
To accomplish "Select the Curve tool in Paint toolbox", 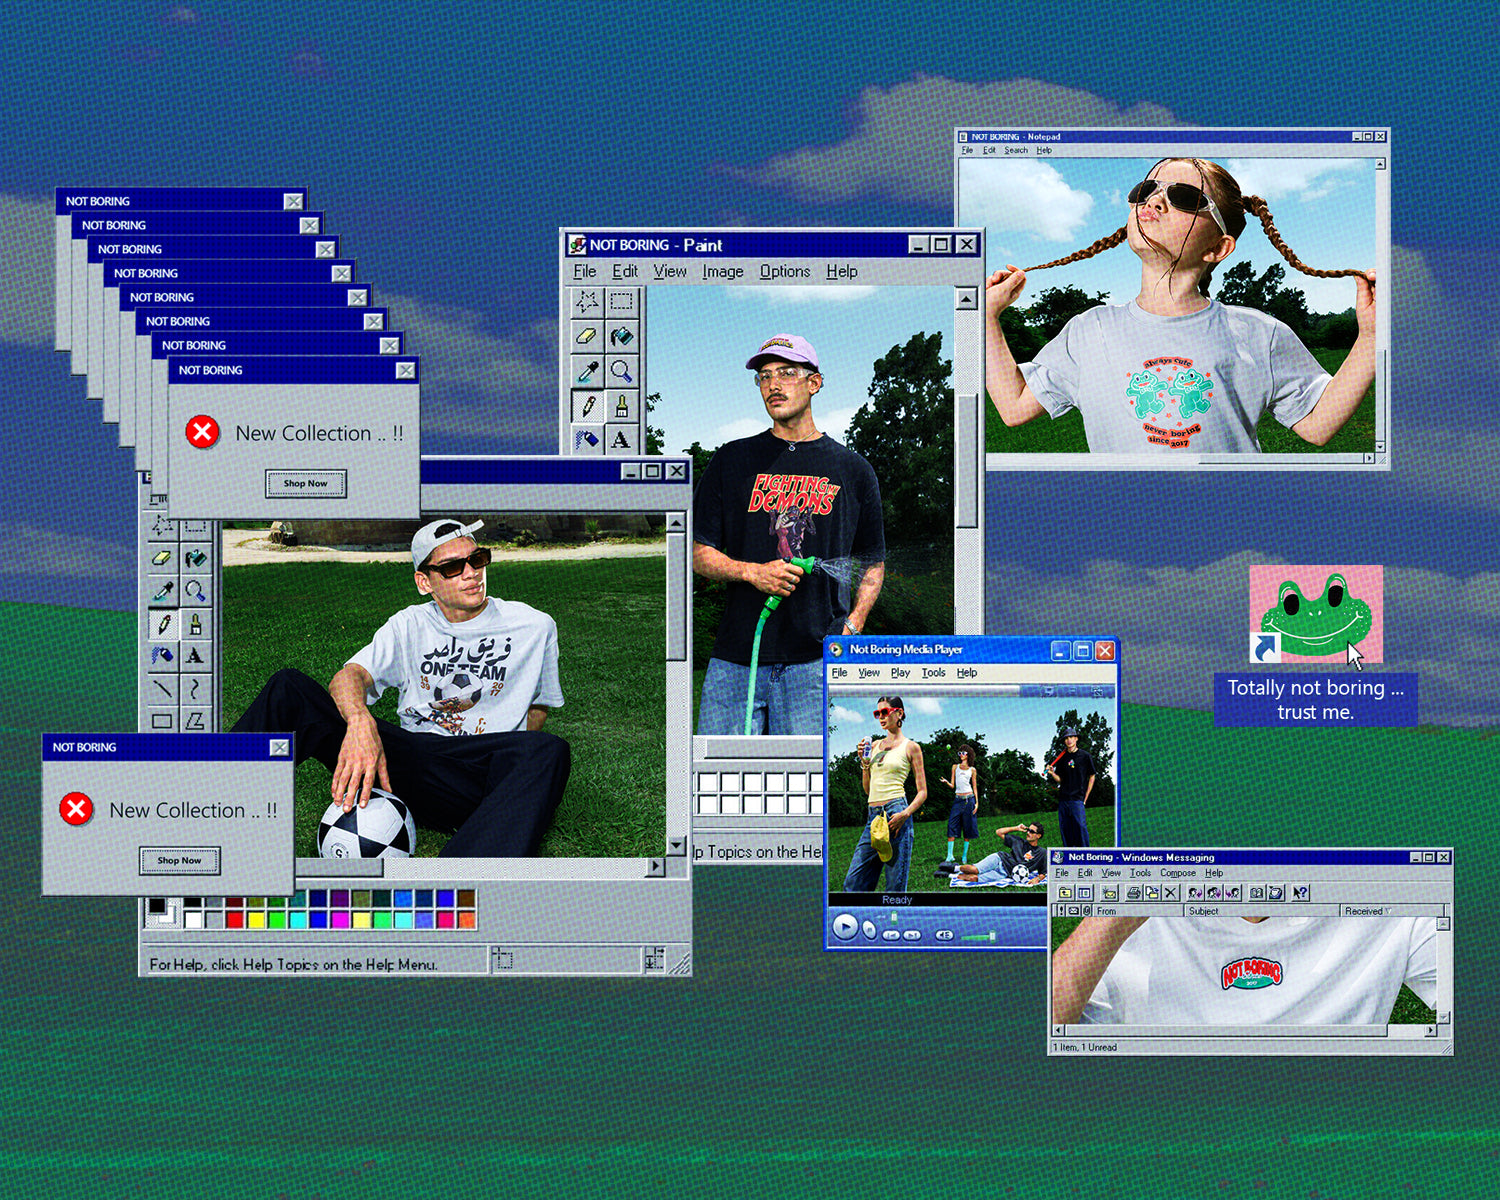I will coord(195,688).
